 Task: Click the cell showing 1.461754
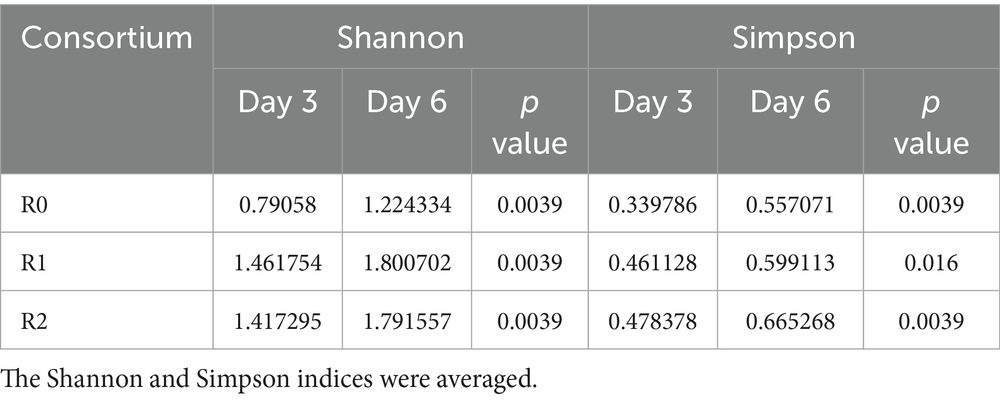pyautogui.click(x=276, y=265)
